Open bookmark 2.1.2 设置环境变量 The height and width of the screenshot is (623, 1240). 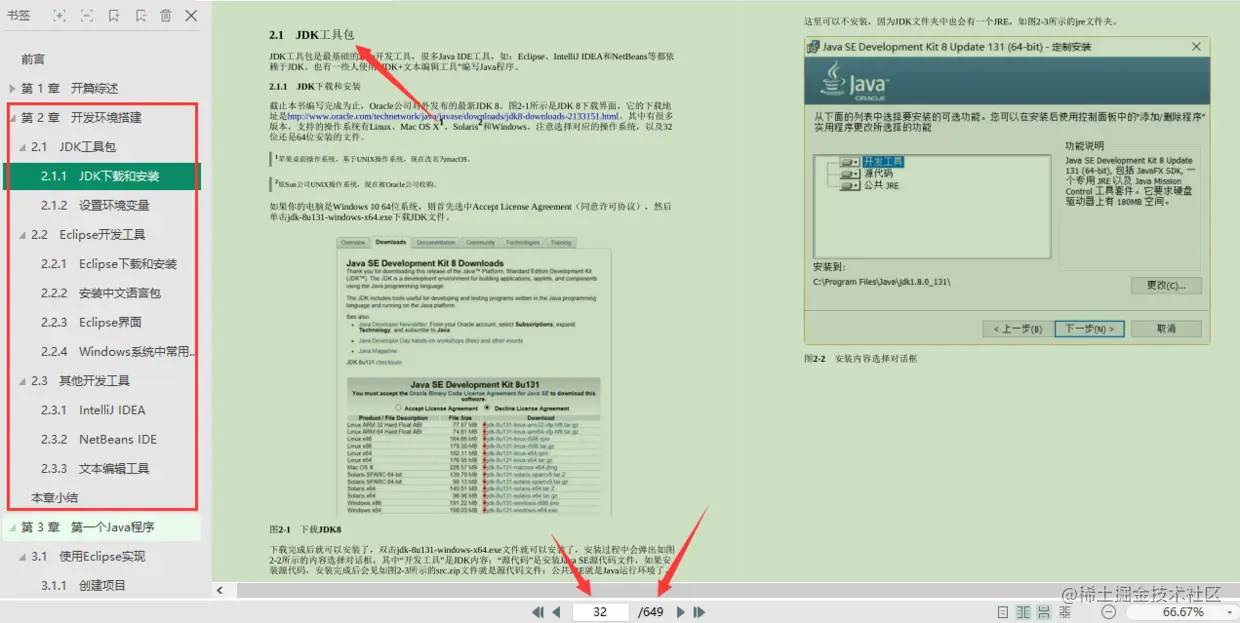95,205
